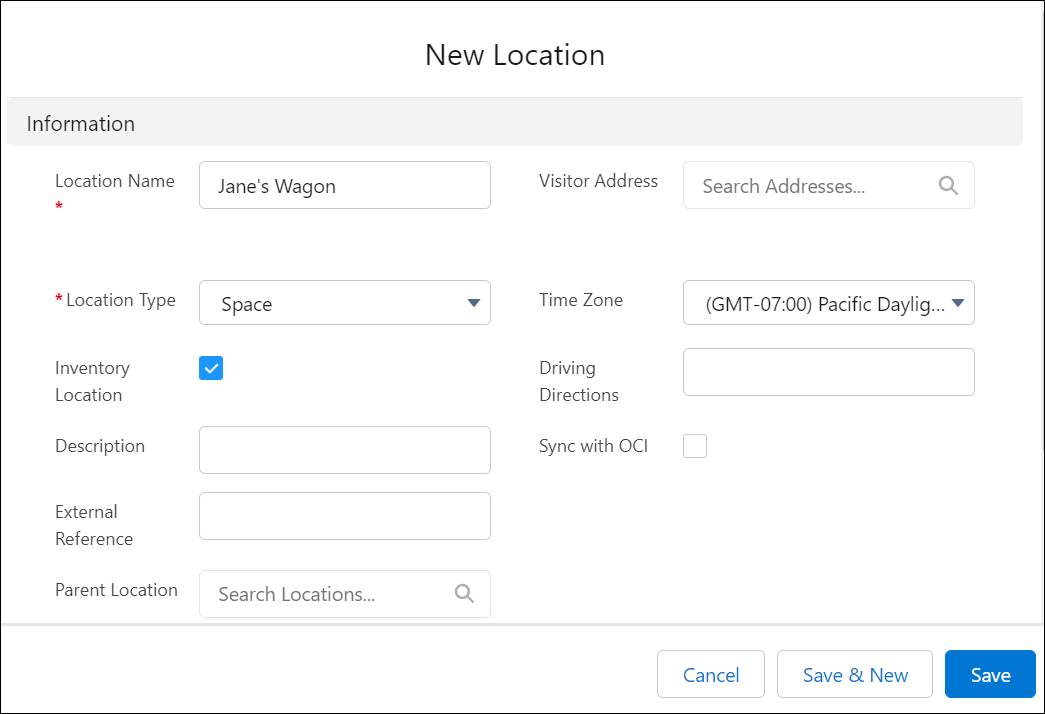This screenshot has height=714, width=1045.
Task: Click the Information section header
Action: pos(515,123)
